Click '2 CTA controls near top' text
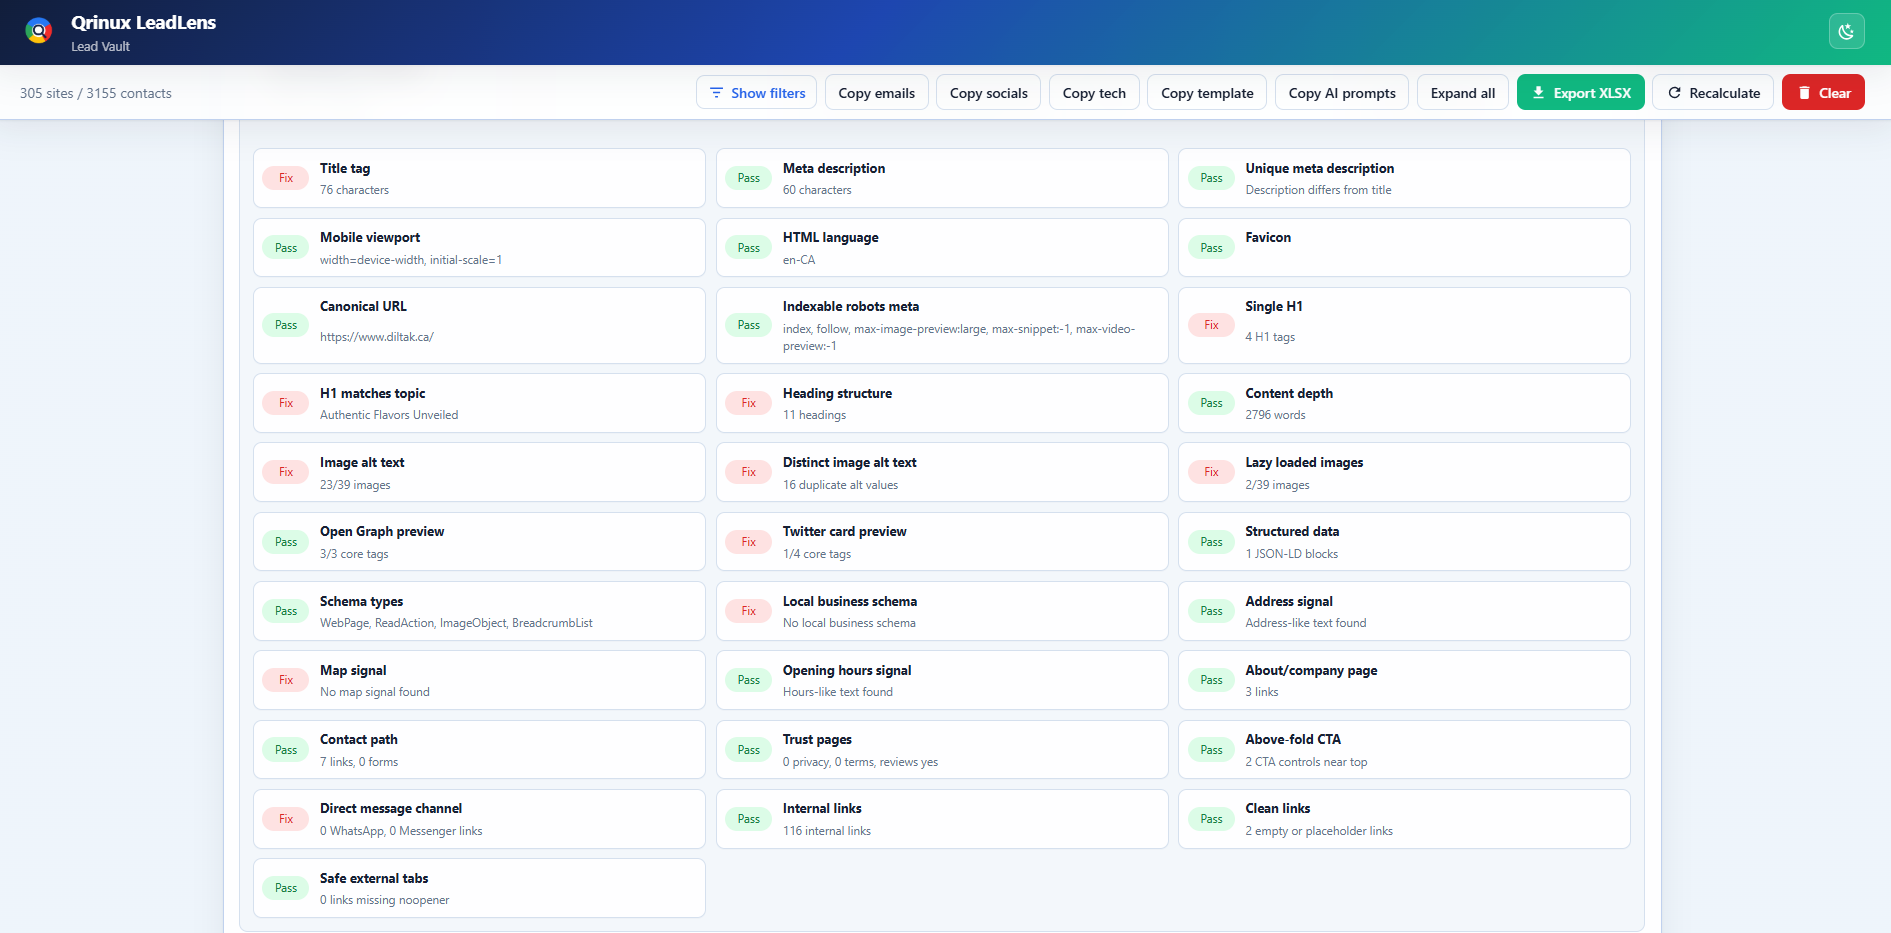Screen dimensions: 1891x933 click(x=1306, y=762)
